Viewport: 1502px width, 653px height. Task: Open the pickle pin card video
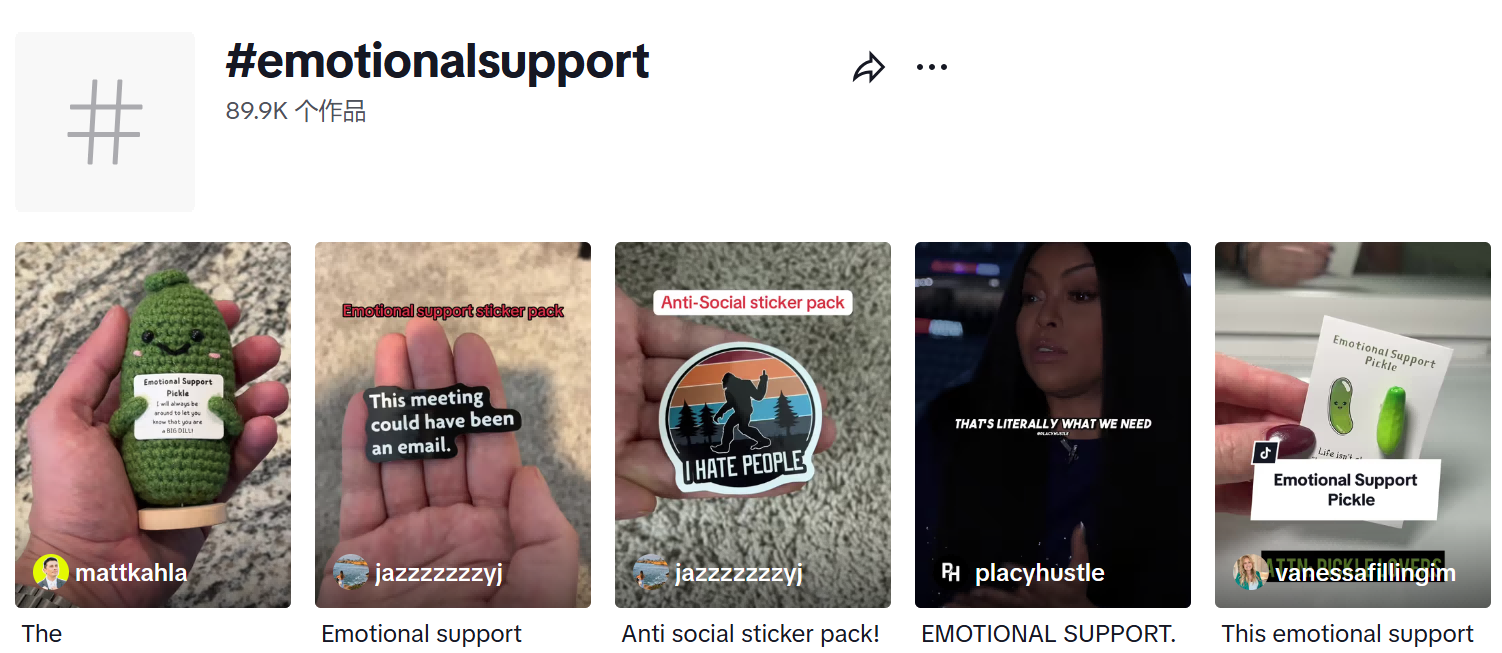coord(1353,425)
